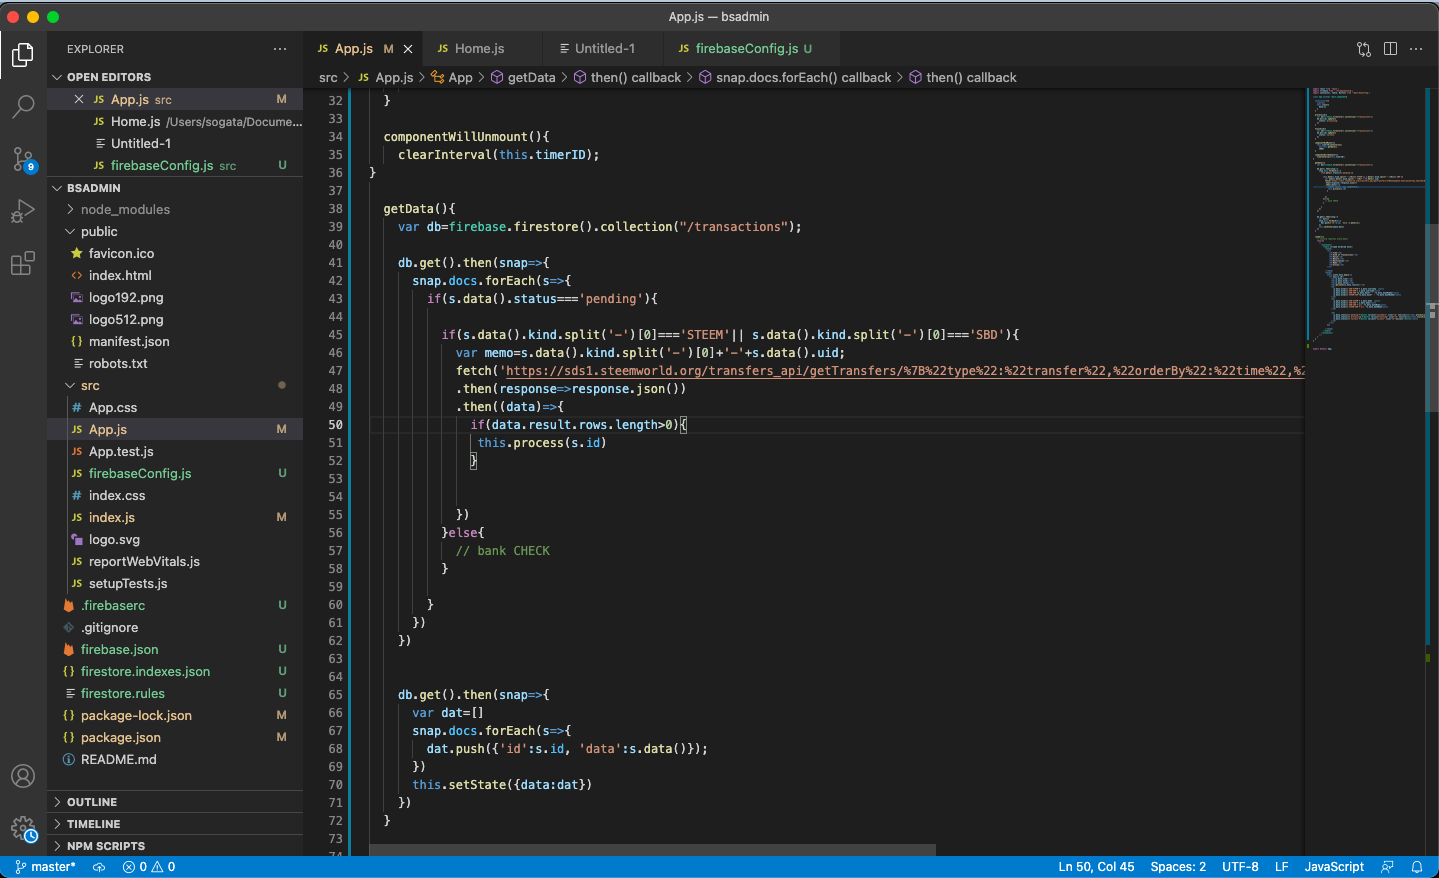1439x878 pixels.
Task: Open the Search view in activity bar
Action: click(23, 106)
